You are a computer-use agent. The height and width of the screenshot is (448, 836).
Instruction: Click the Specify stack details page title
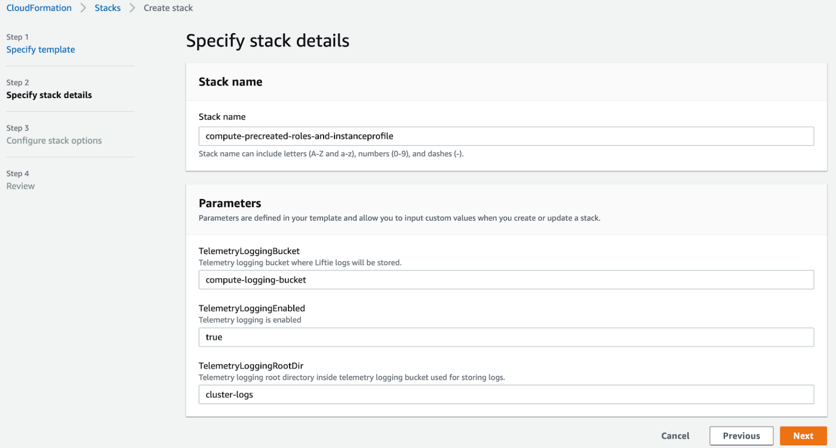[268, 41]
